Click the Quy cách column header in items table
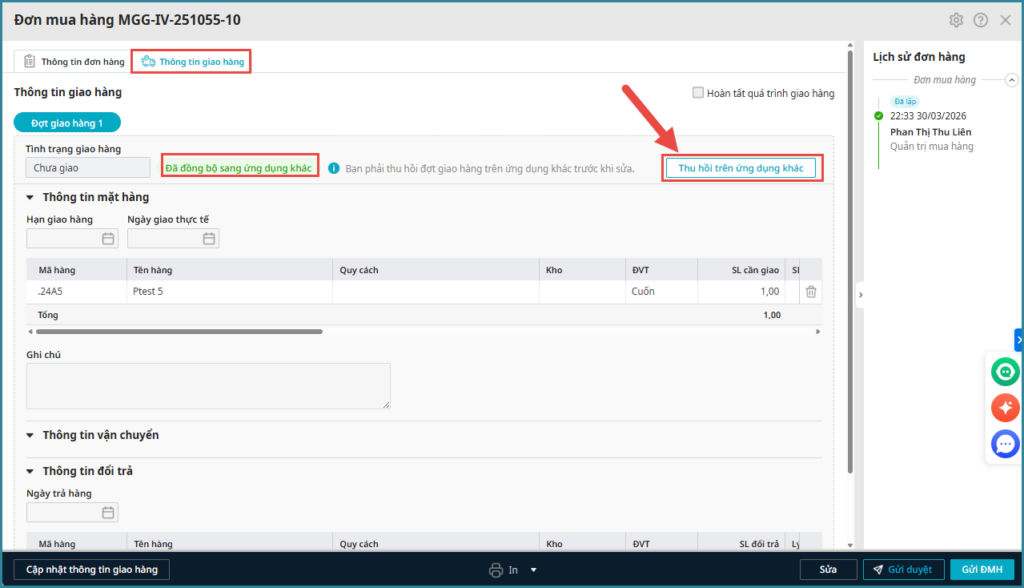Image resolution: width=1024 pixels, height=588 pixels. pos(436,270)
